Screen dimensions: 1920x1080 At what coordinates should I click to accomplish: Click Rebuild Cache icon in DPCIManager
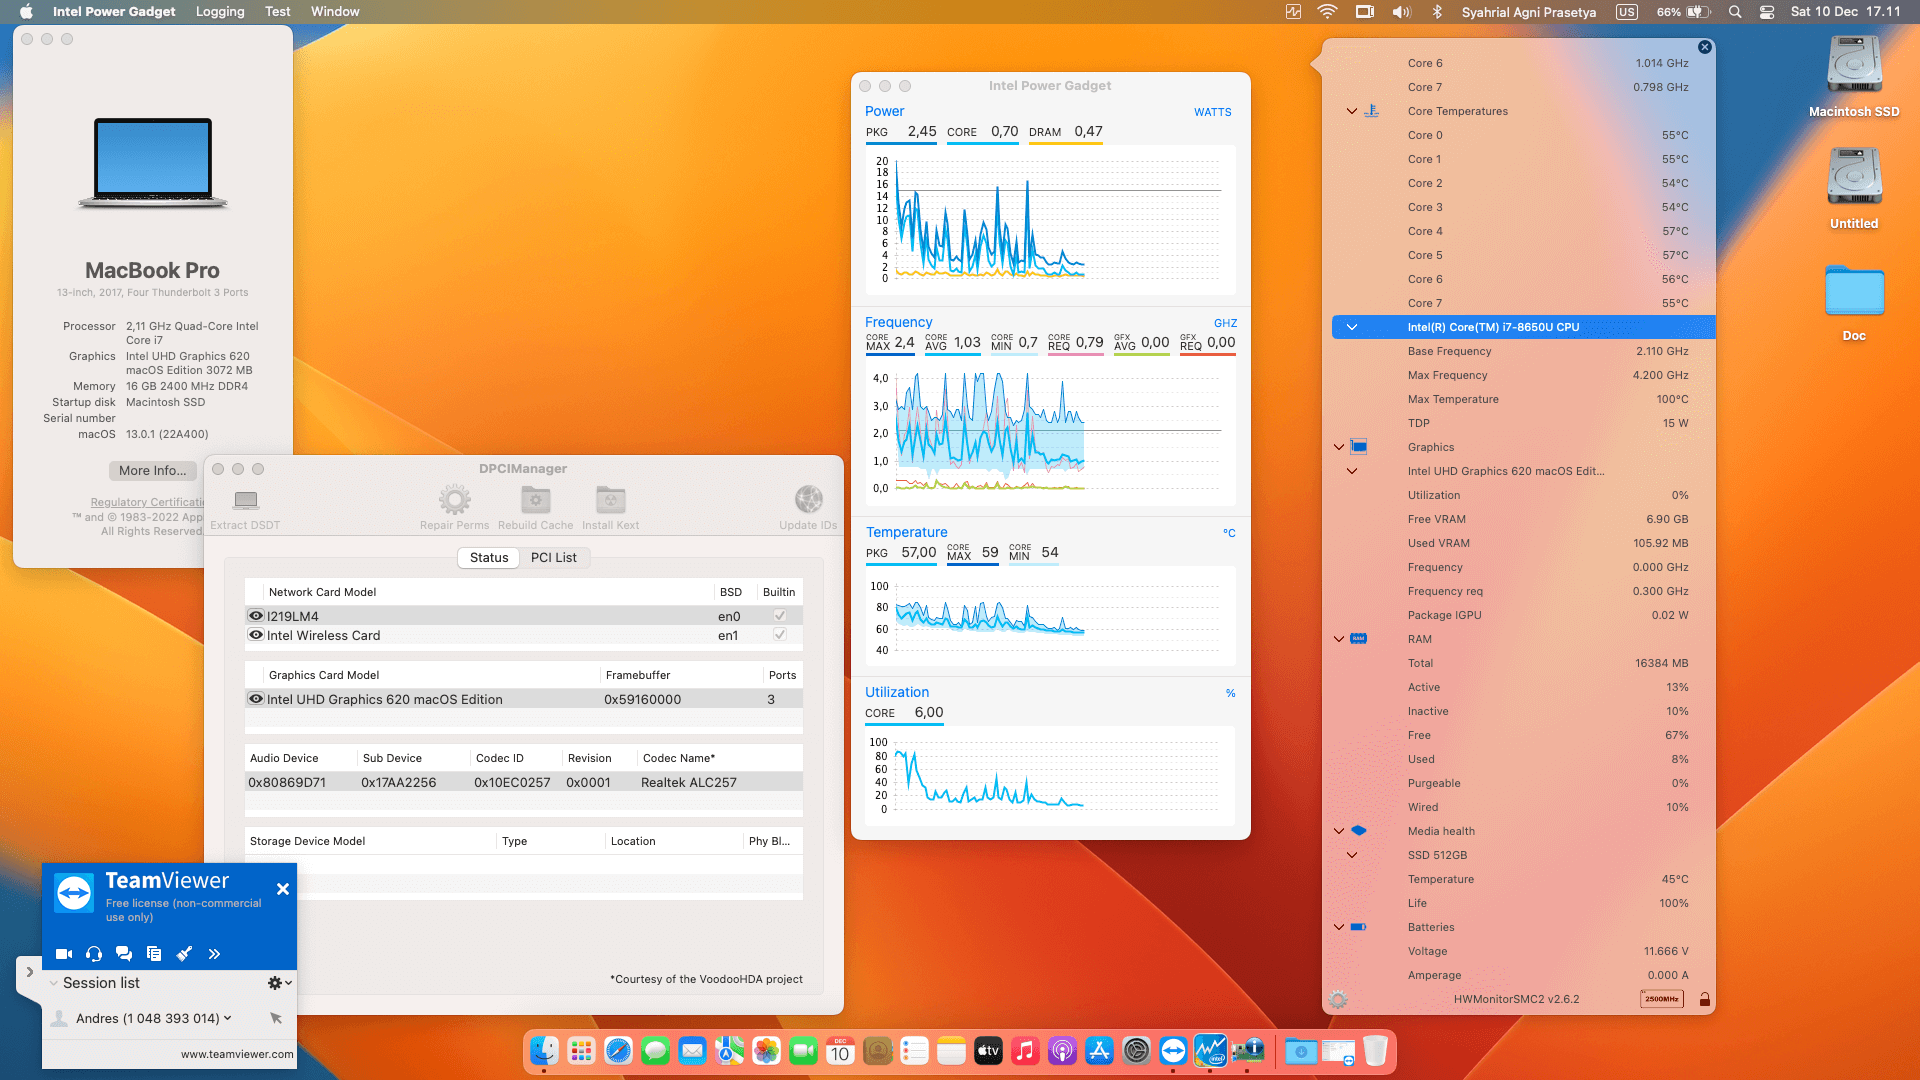pyautogui.click(x=535, y=499)
